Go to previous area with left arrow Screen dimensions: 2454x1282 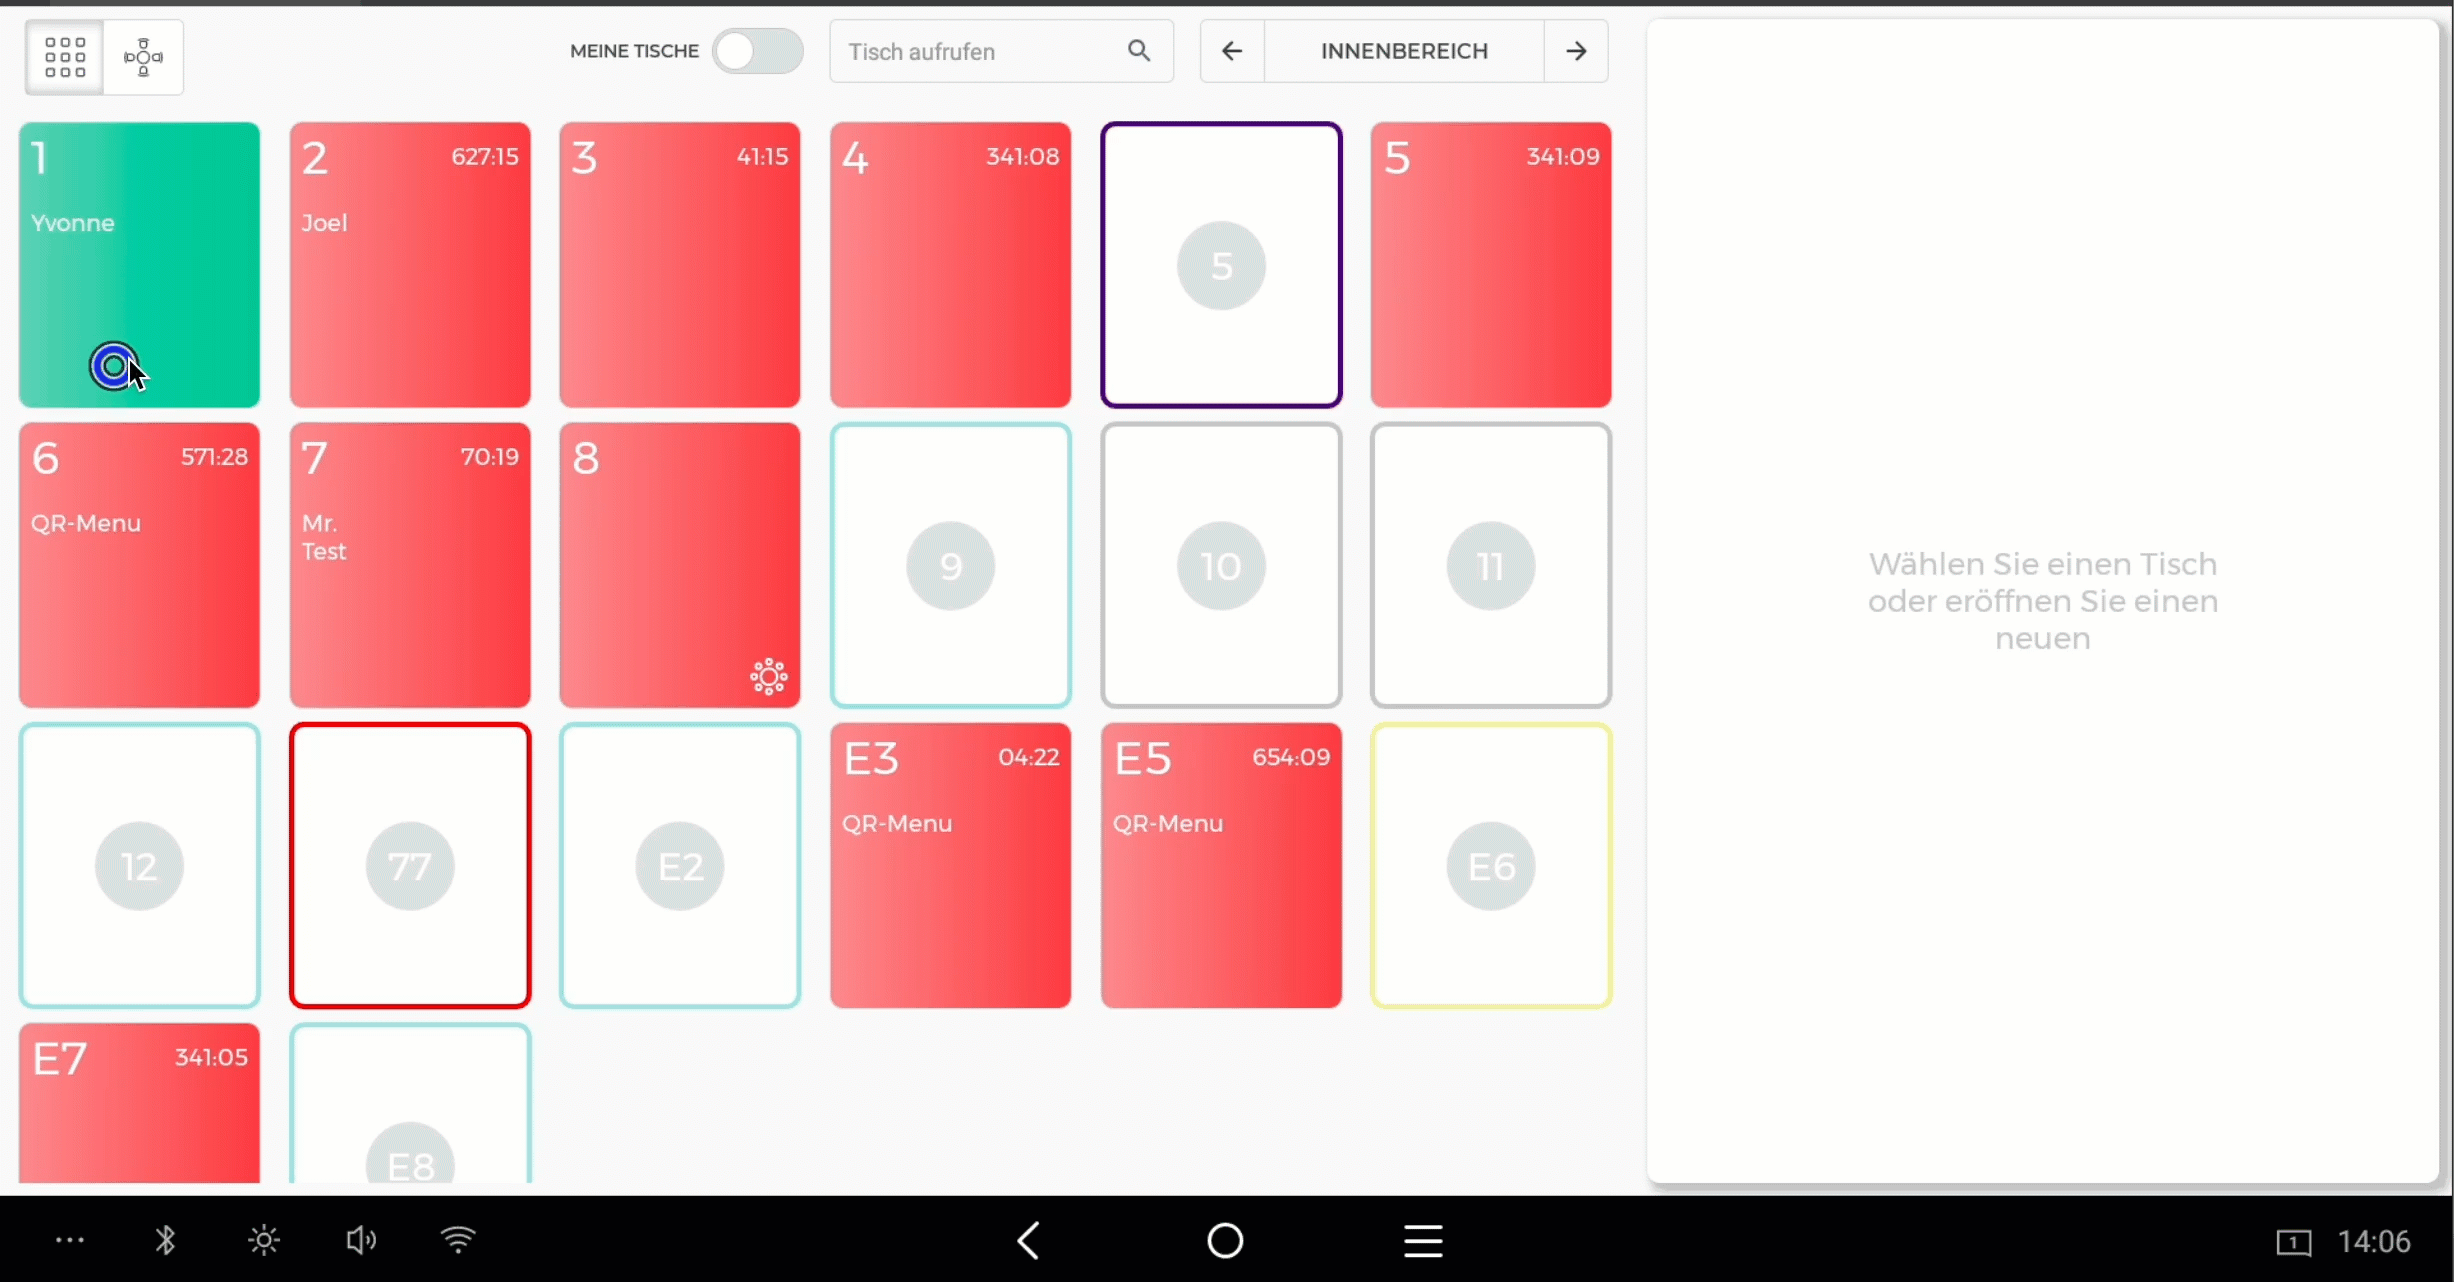(1232, 51)
